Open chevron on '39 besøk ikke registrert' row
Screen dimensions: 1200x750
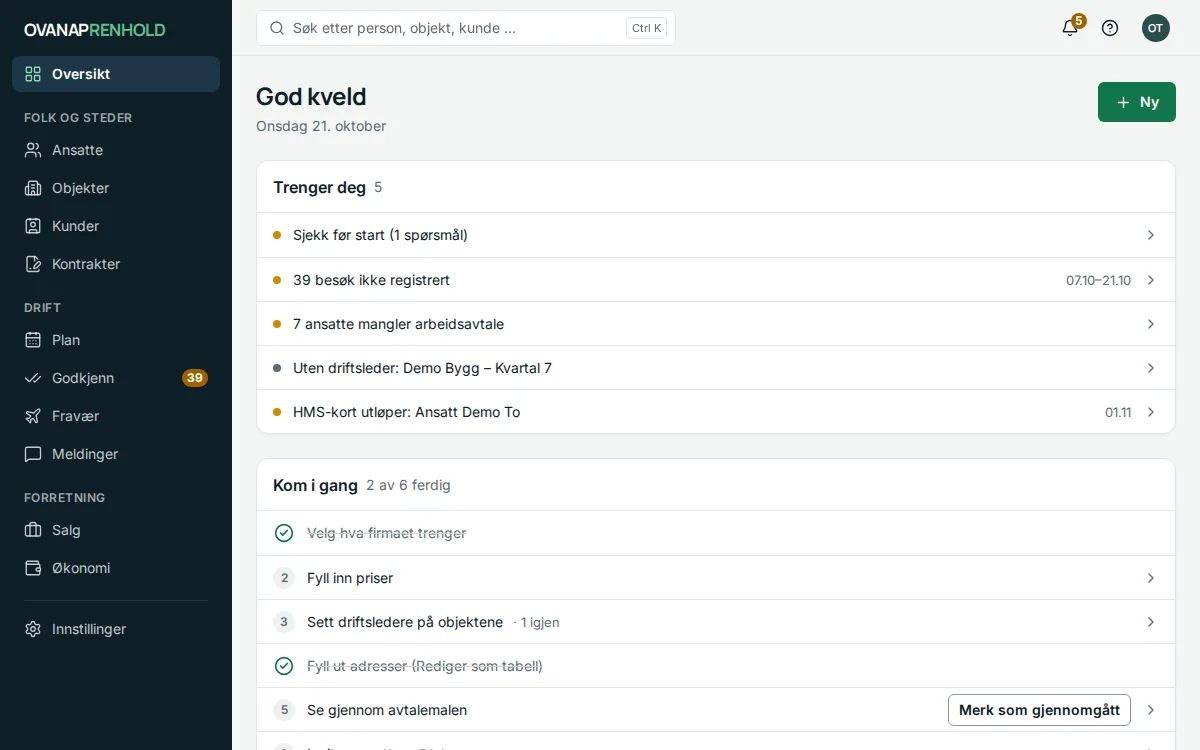[x=1151, y=280]
